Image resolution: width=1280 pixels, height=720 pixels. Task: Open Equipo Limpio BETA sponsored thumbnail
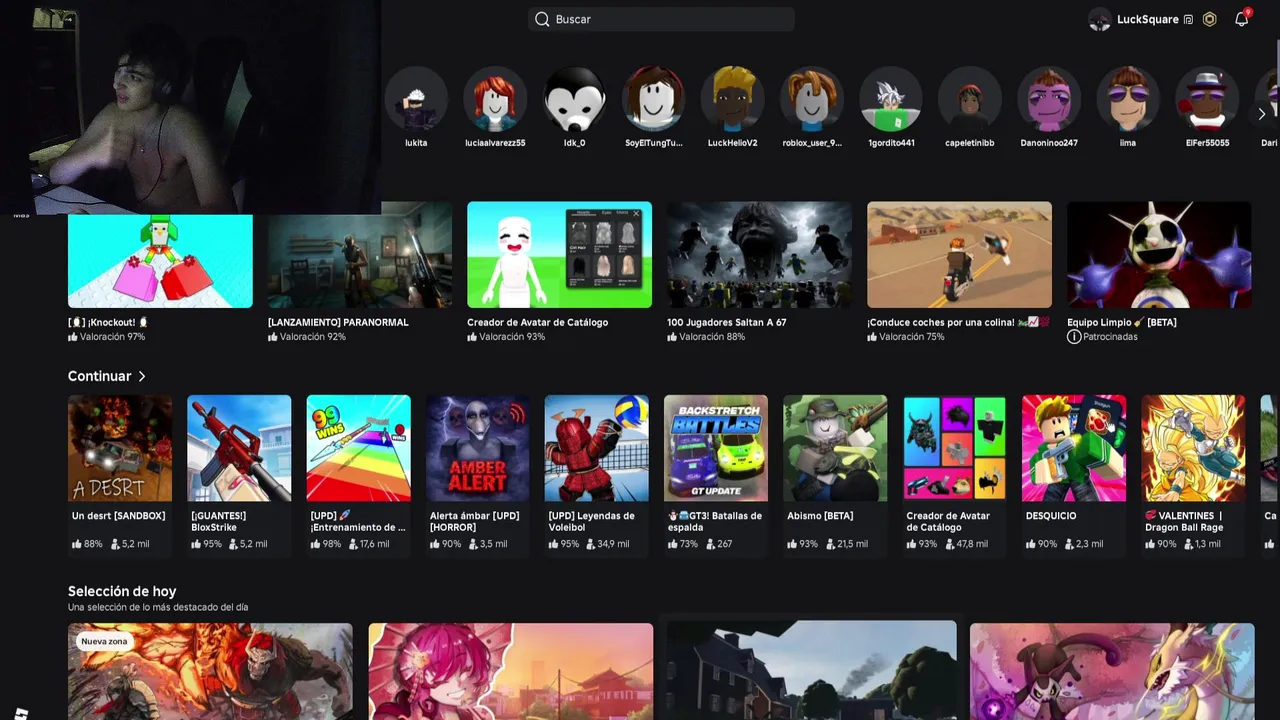[x=1159, y=255]
